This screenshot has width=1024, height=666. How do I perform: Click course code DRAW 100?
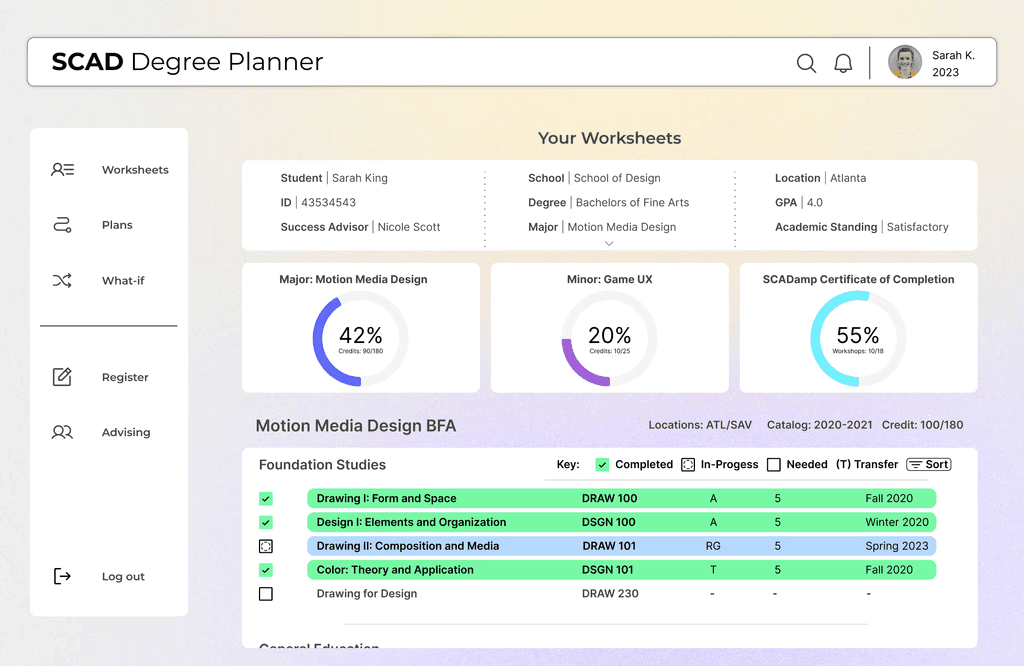point(609,498)
